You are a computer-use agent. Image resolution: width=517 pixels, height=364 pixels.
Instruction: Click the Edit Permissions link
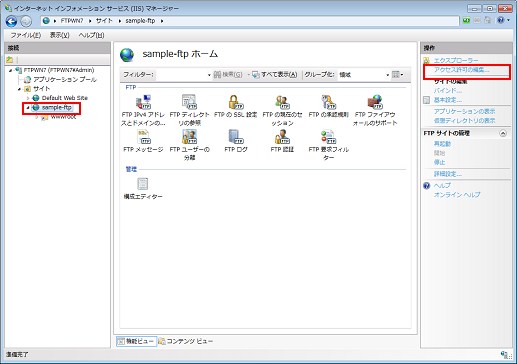click(462, 70)
